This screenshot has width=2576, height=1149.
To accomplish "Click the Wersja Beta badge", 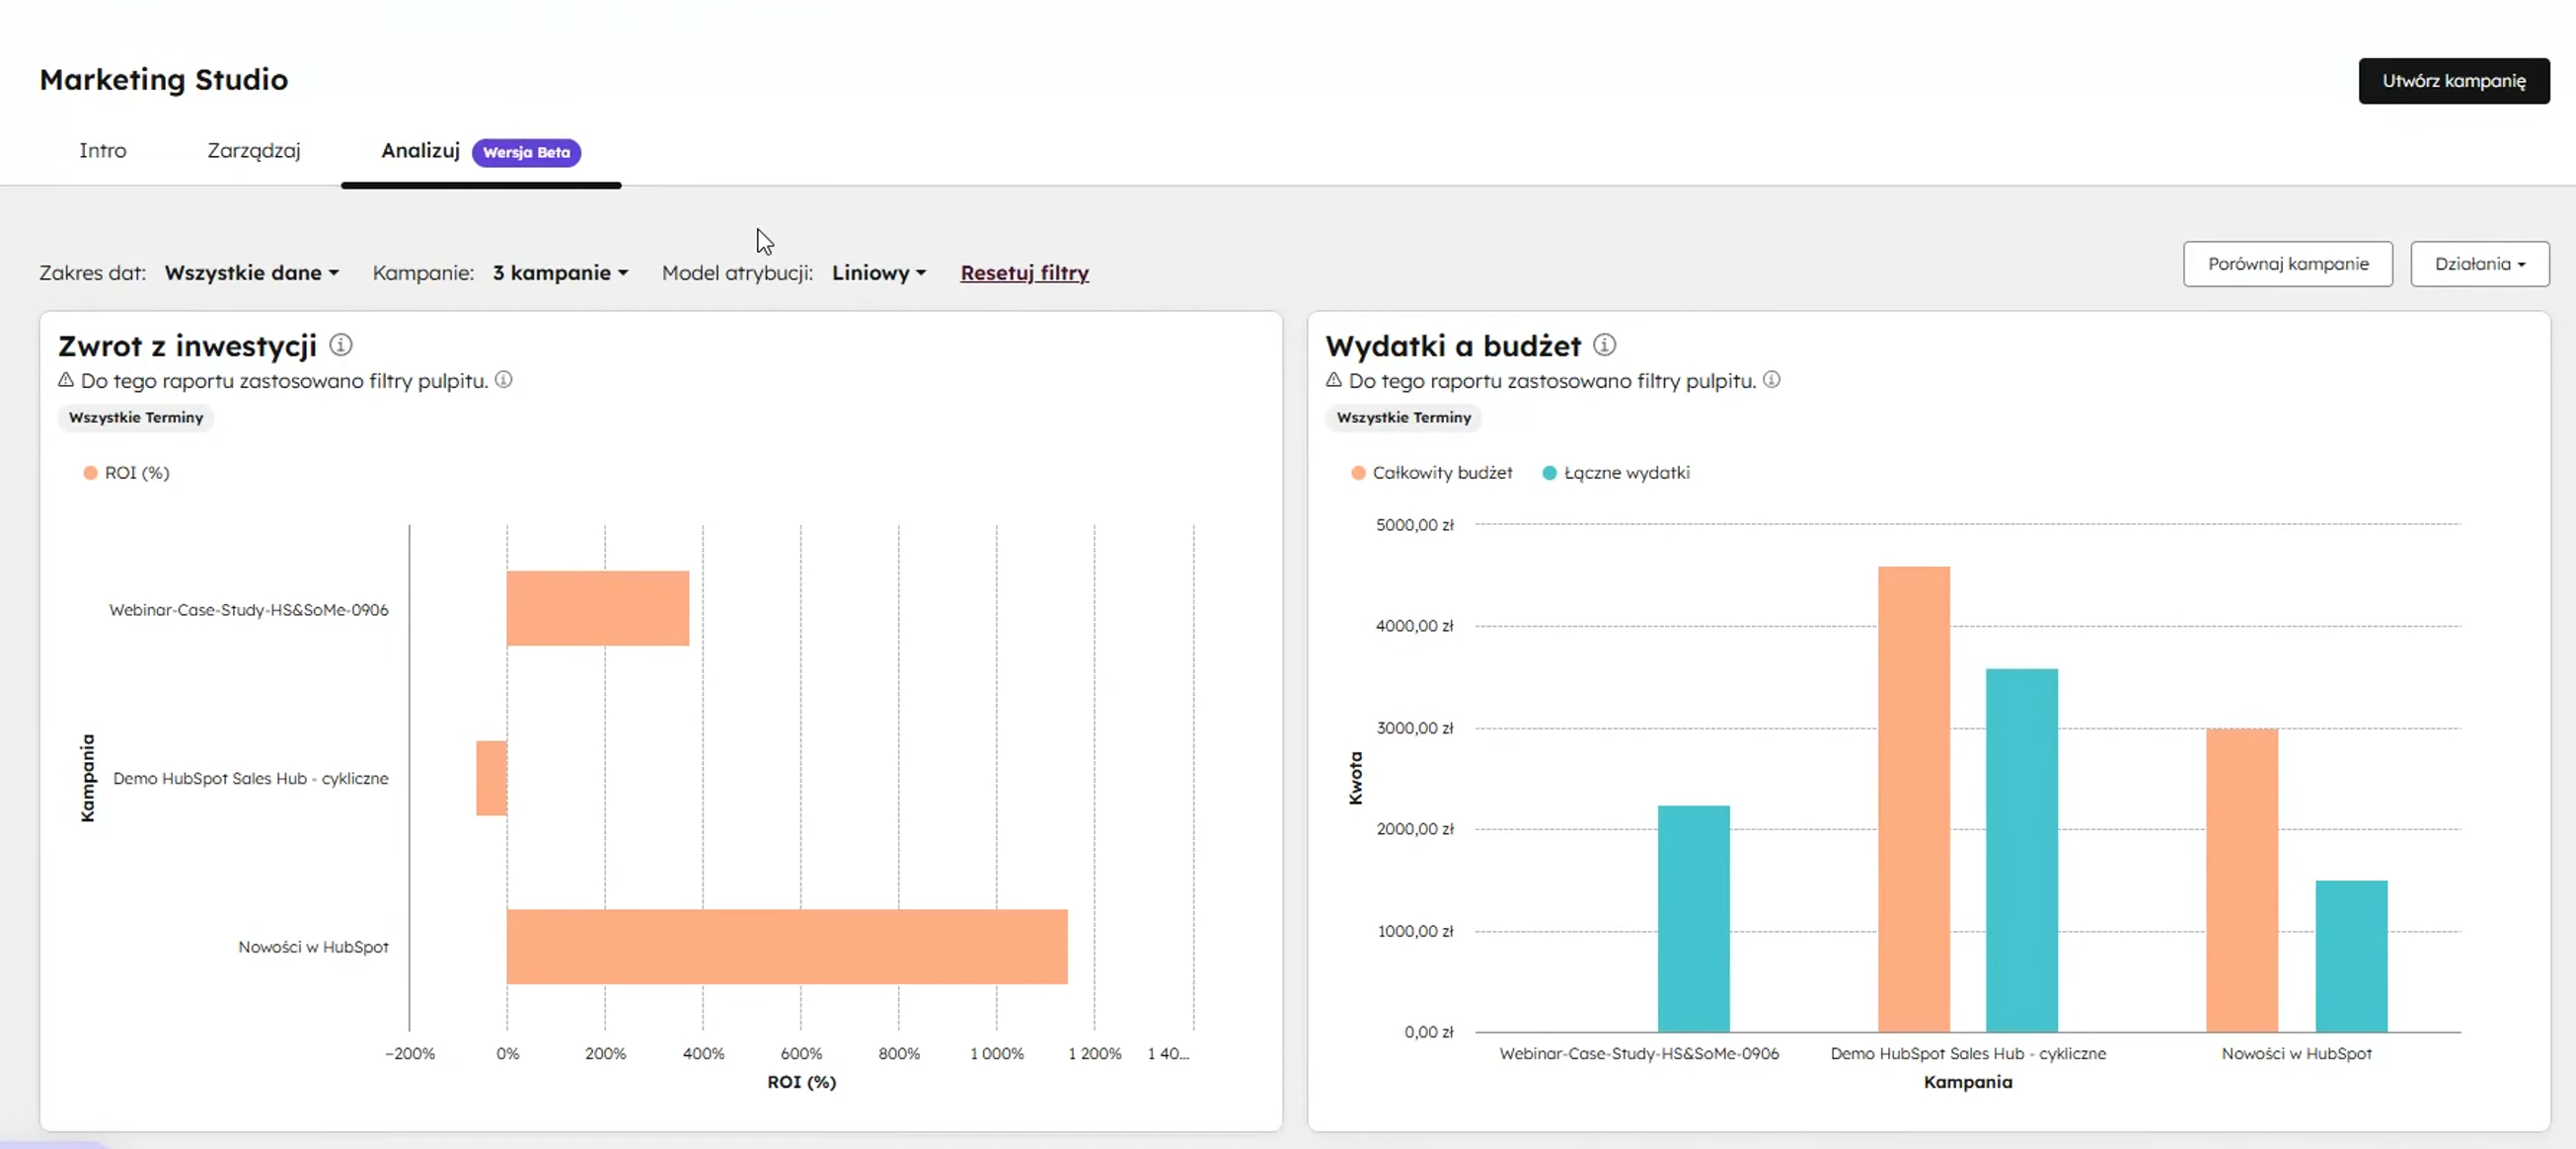I will 526,152.
